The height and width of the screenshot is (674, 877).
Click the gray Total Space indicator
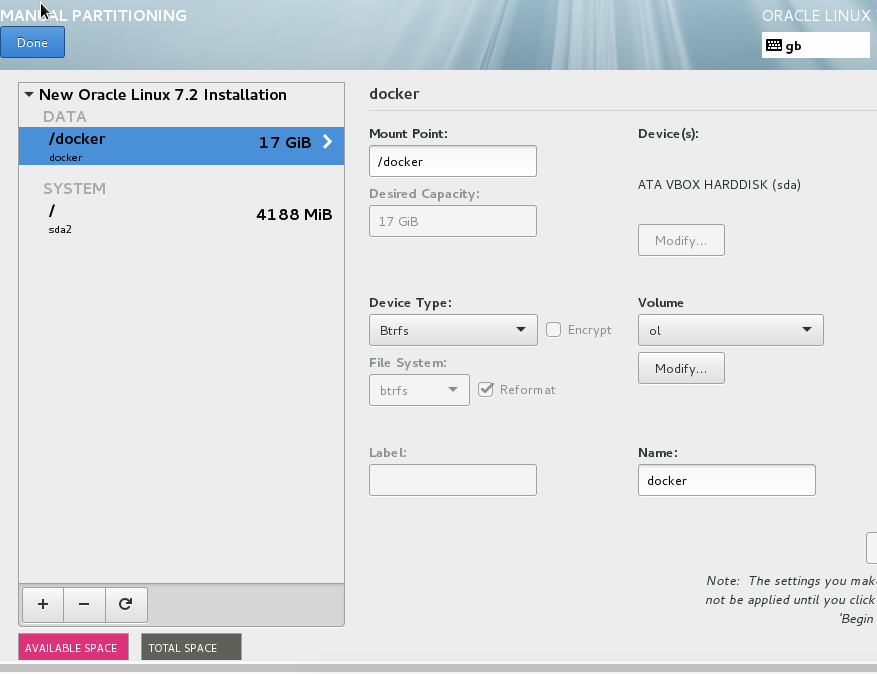[191, 647]
